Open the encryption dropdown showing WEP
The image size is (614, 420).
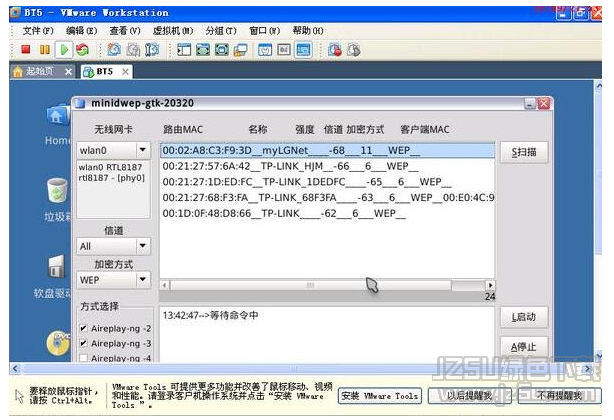(x=114, y=279)
